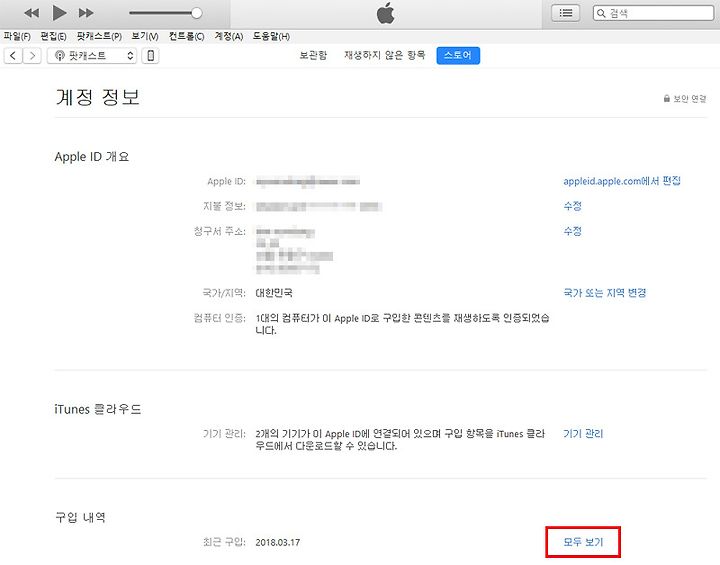Go forward with the right arrow button
Image resolution: width=720 pixels, height=565 pixels.
[32, 56]
